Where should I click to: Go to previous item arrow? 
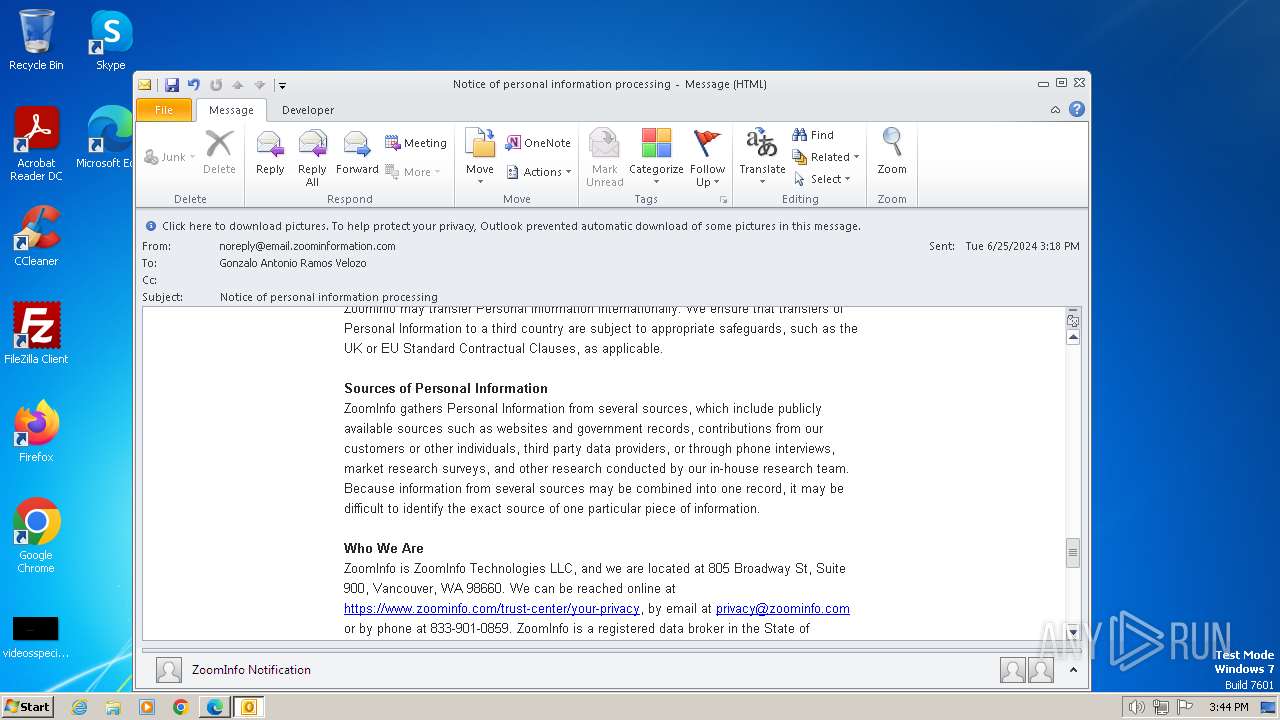pos(238,85)
